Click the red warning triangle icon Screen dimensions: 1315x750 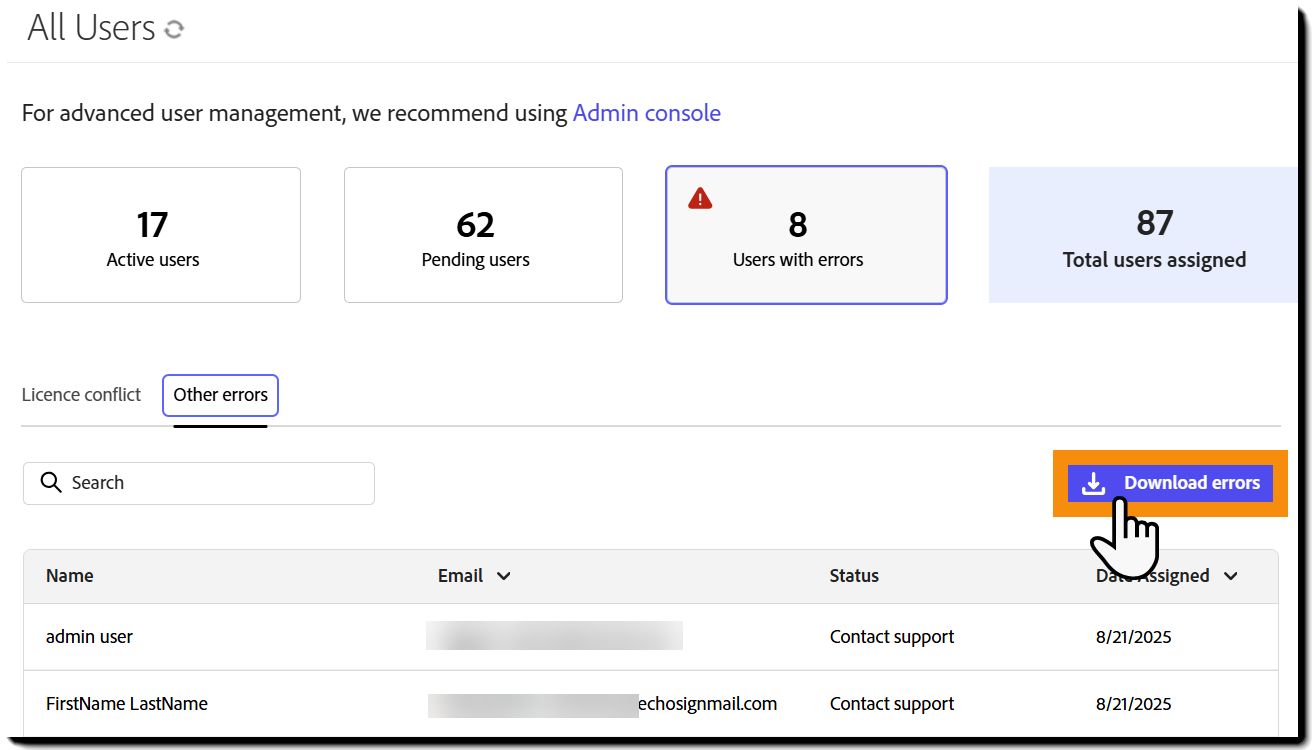pyautogui.click(x=700, y=199)
